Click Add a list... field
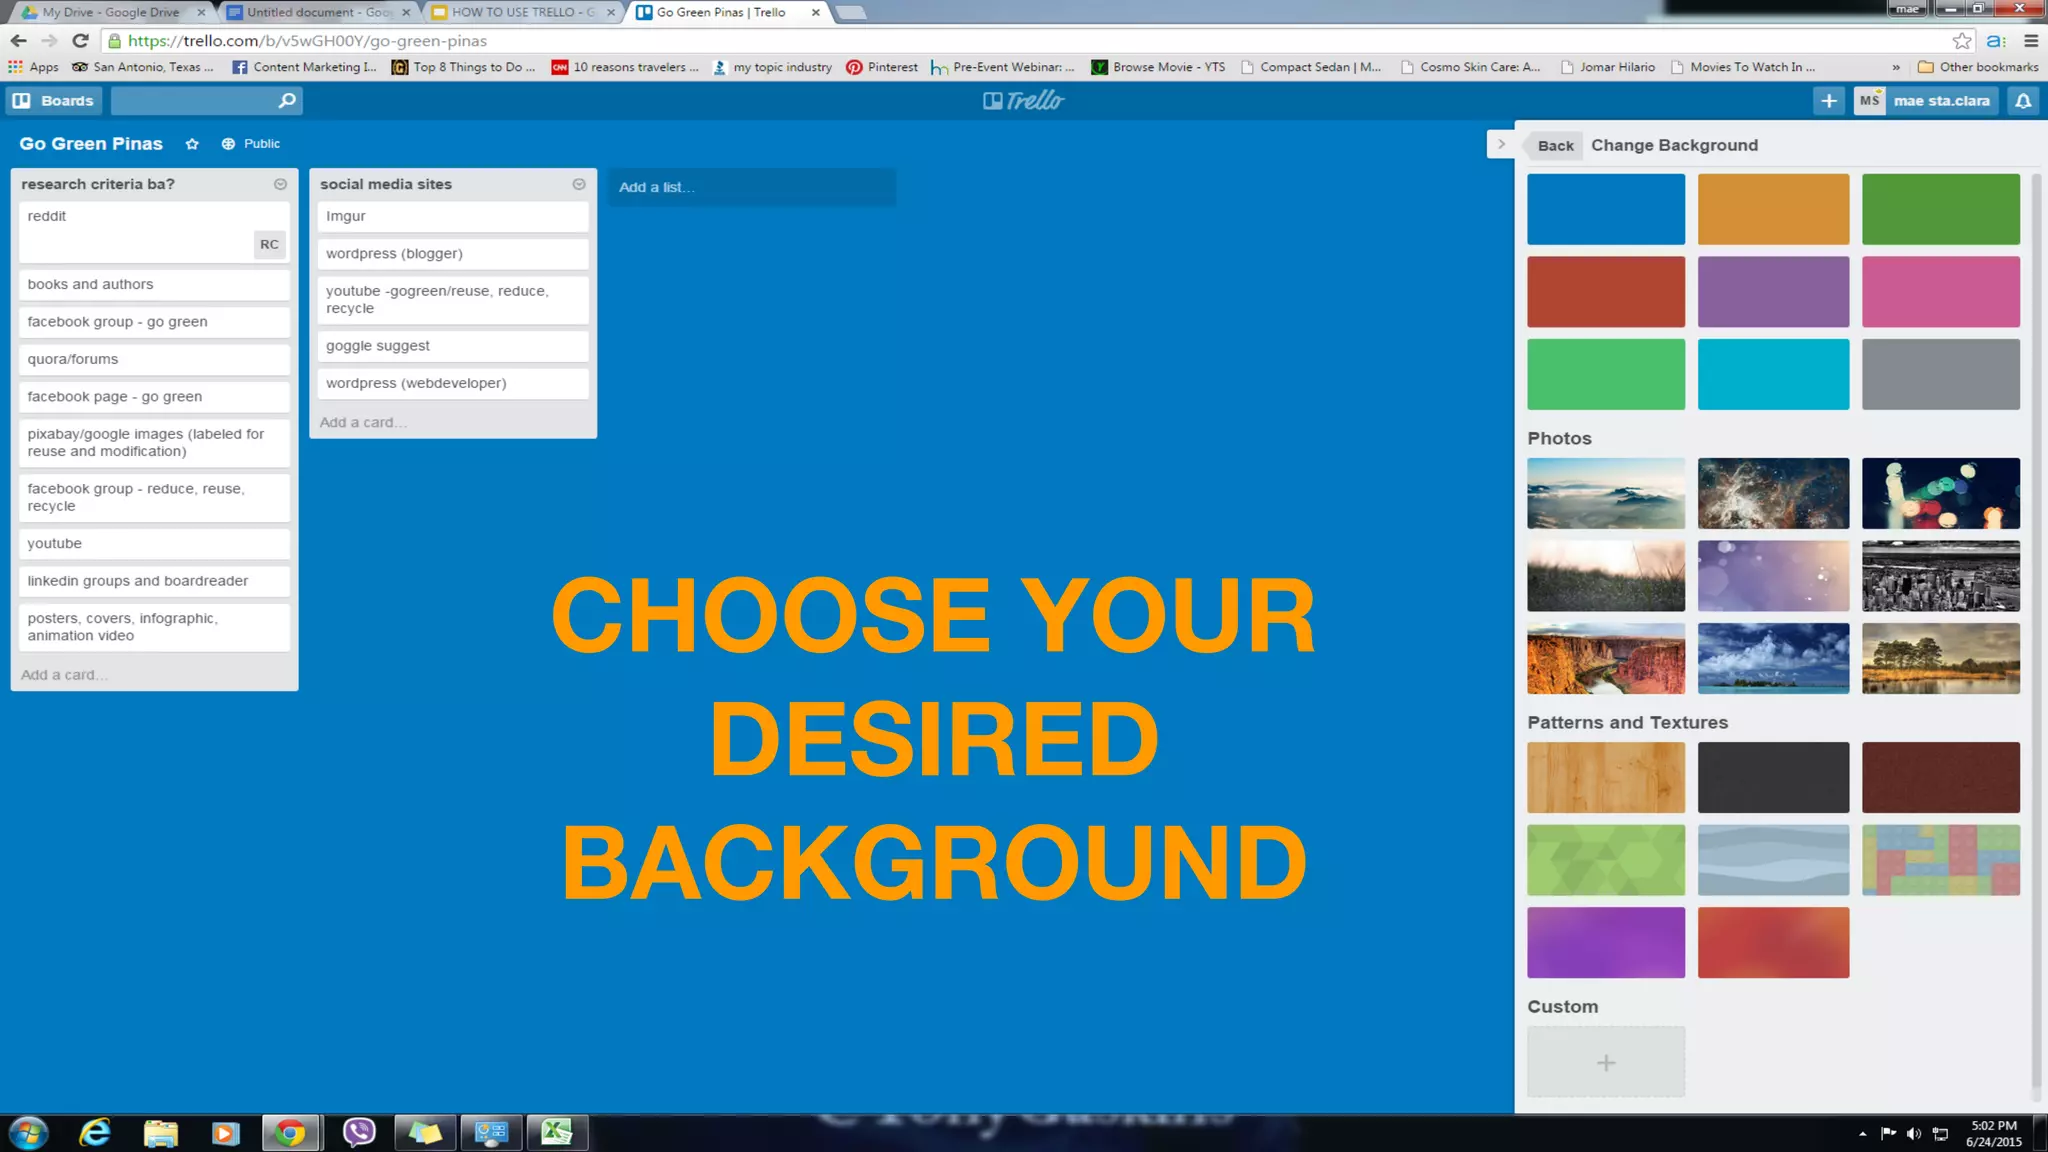The width and height of the screenshot is (2048, 1152). click(x=752, y=187)
